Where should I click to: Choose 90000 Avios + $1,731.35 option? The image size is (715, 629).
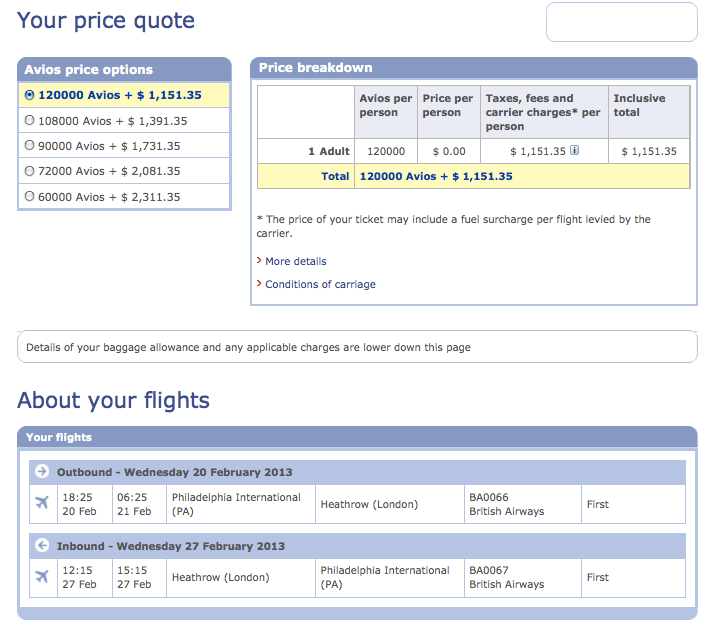pos(29,146)
